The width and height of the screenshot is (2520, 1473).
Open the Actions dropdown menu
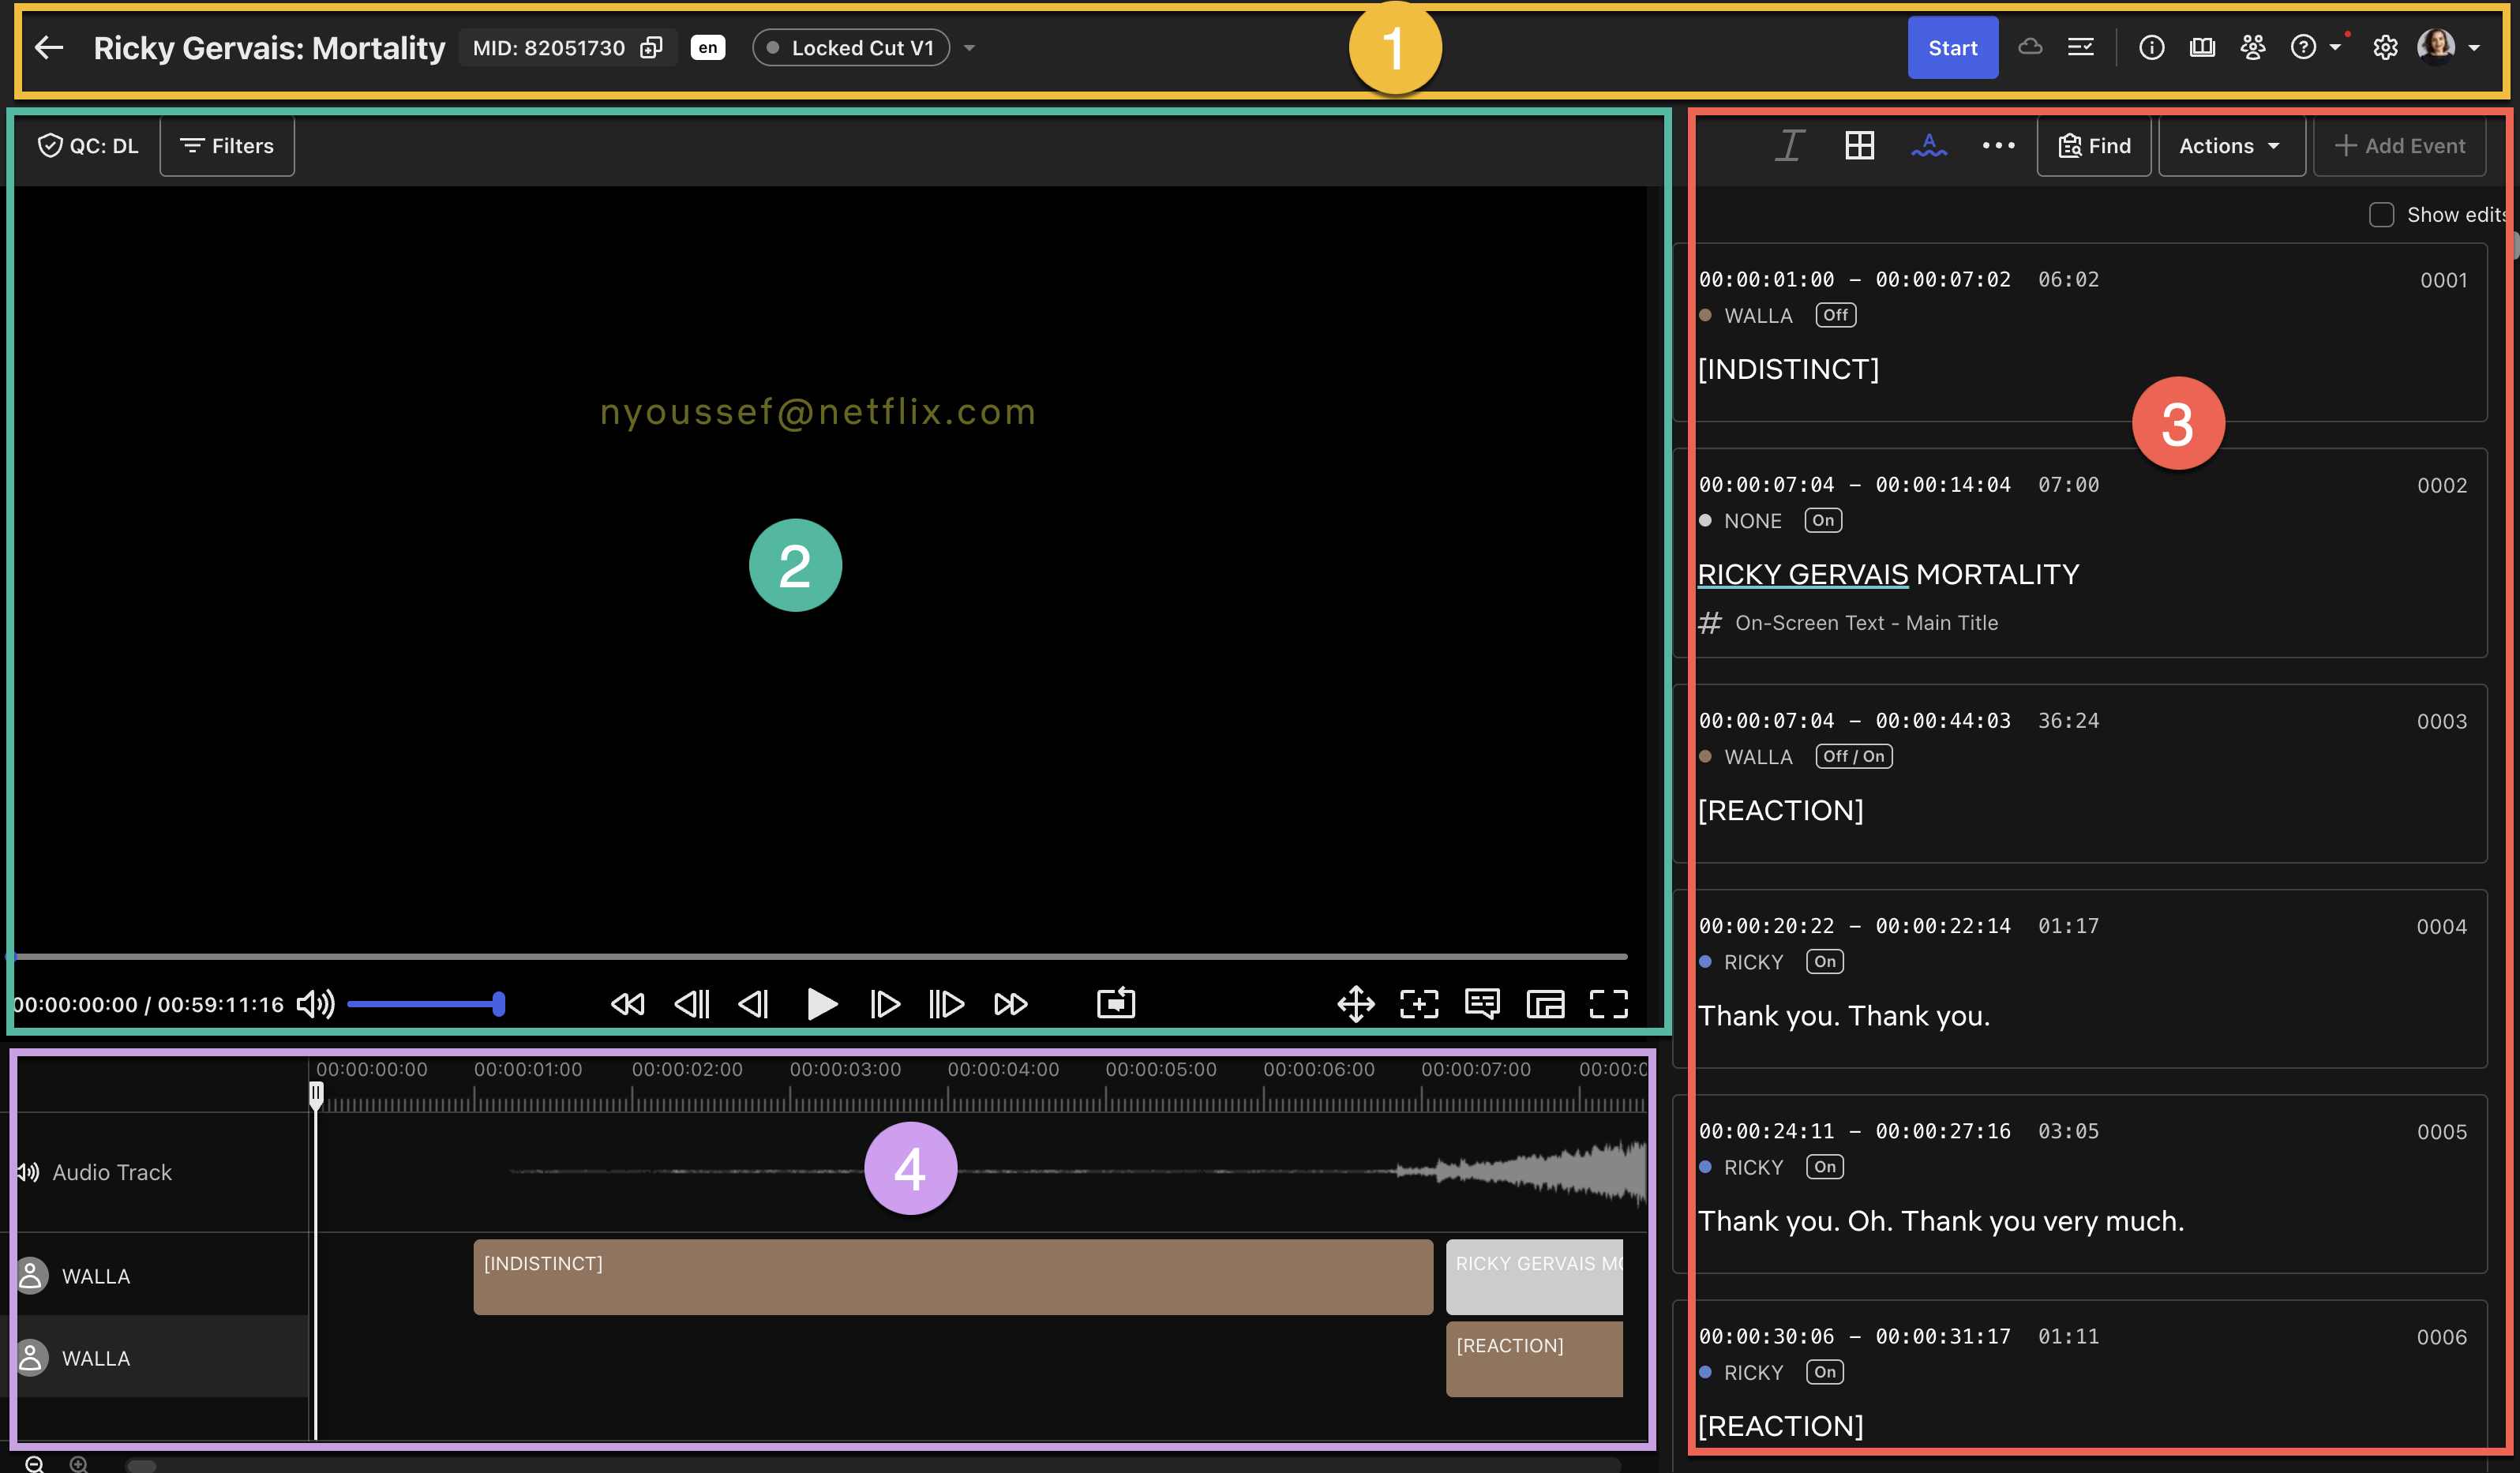2230,146
